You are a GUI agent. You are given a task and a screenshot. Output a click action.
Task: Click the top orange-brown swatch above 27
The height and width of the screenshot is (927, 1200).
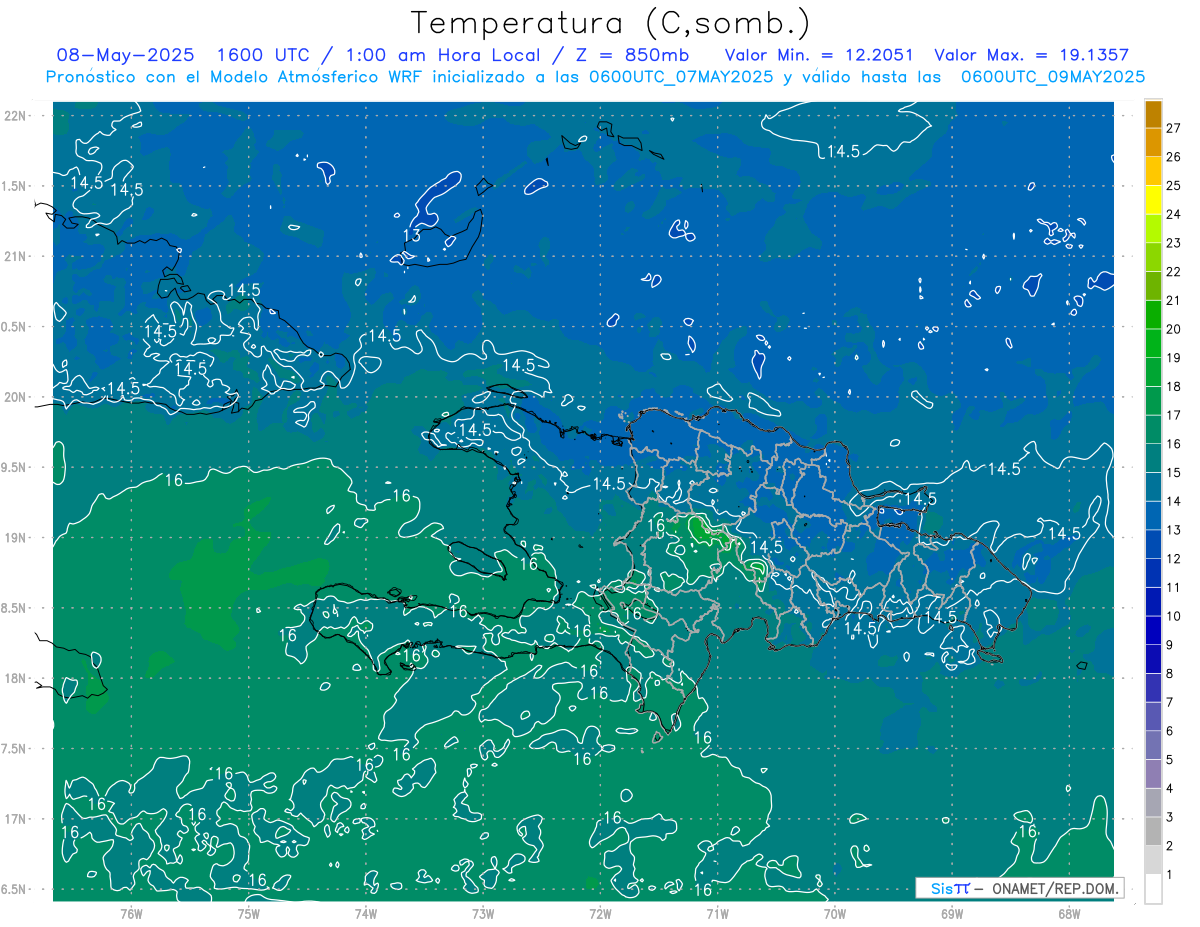pyautogui.click(x=1153, y=113)
